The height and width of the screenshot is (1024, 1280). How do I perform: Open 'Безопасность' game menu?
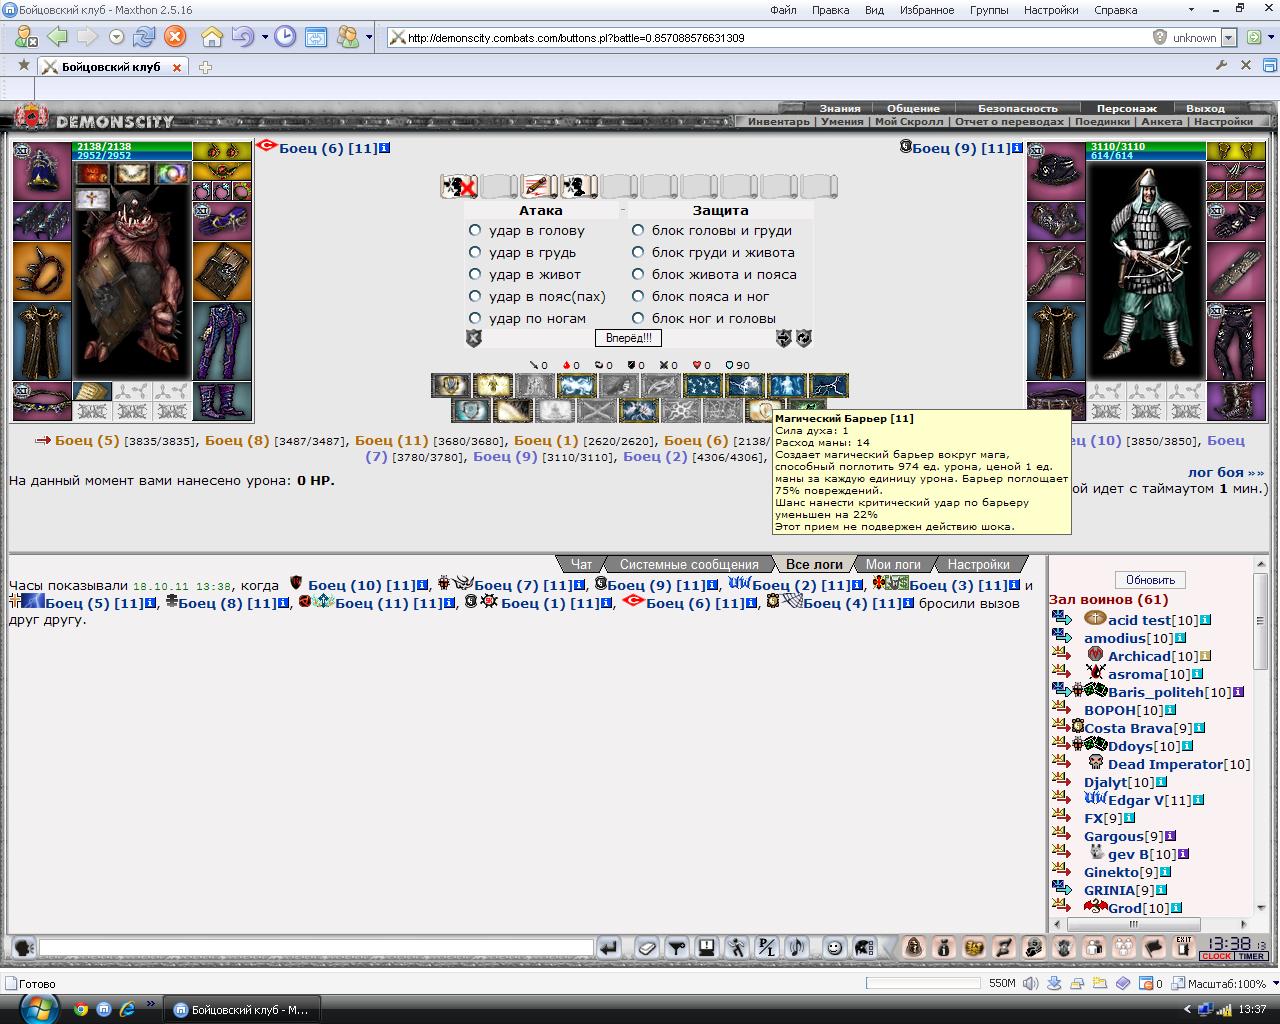[1018, 108]
